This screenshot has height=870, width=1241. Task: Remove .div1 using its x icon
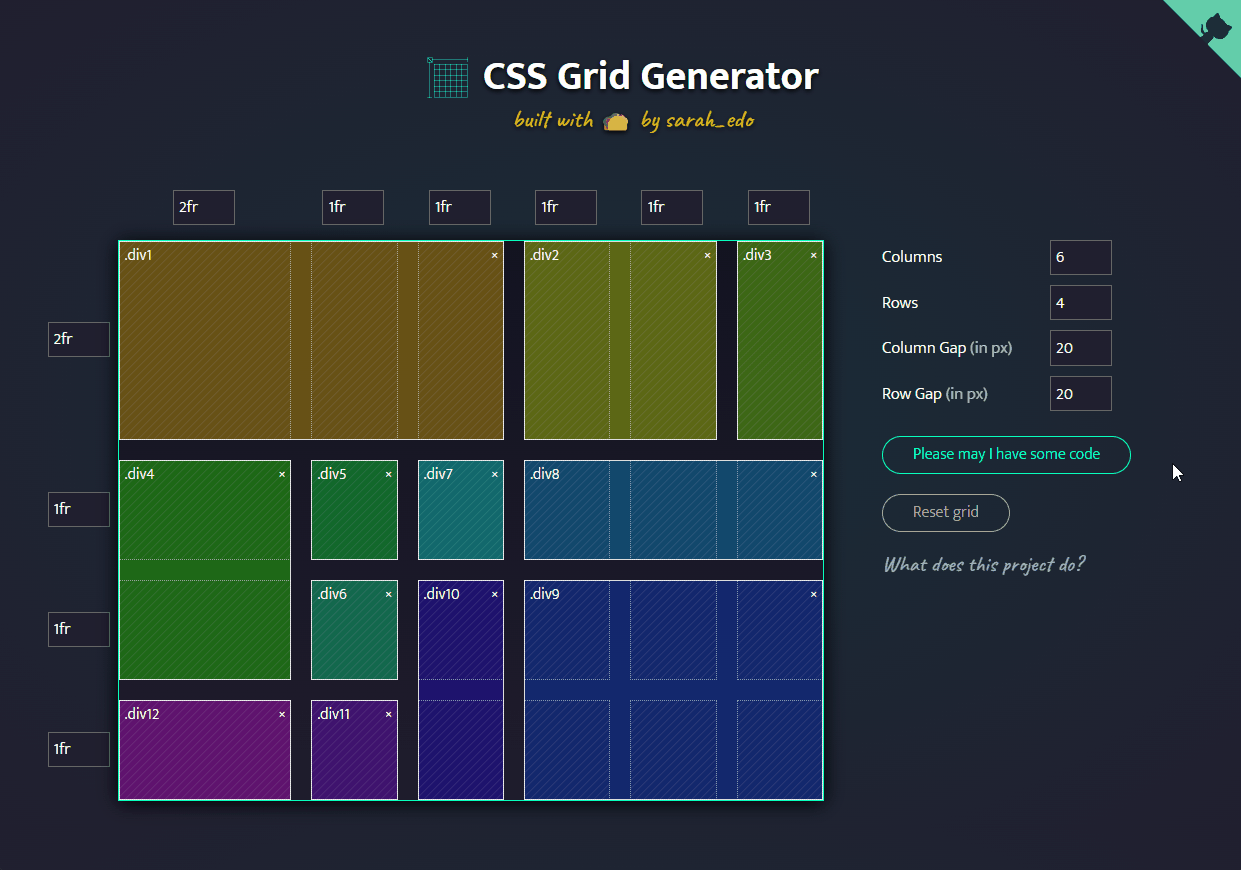click(x=494, y=256)
